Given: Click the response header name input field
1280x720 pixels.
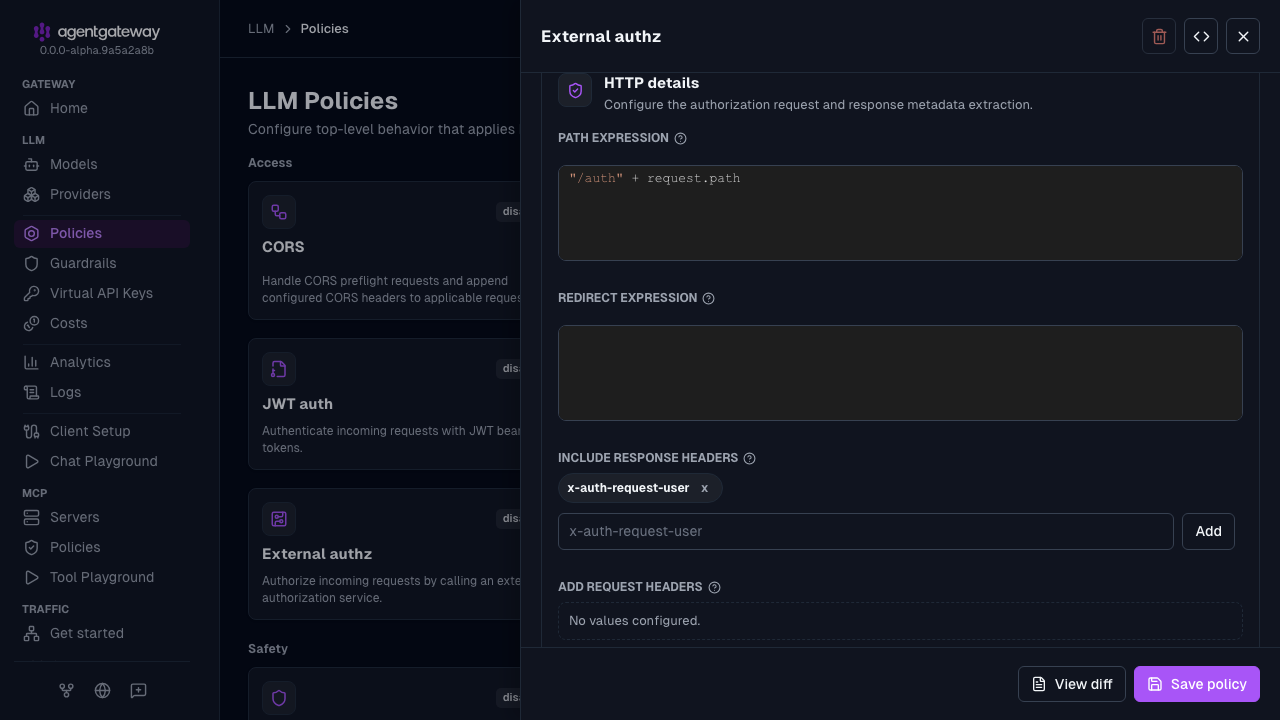Looking at the screenshot, I should pyautogui.click(x=866, y=531).
